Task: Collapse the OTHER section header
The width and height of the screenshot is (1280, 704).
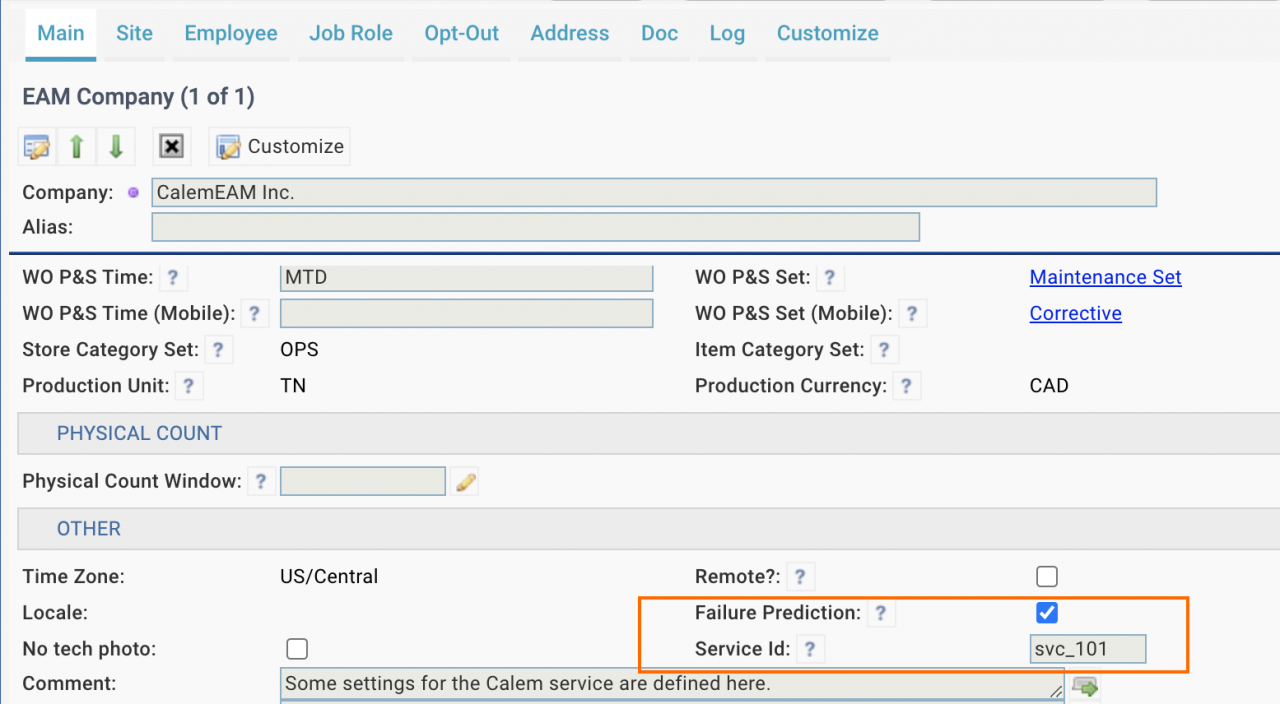Action: 89,529
